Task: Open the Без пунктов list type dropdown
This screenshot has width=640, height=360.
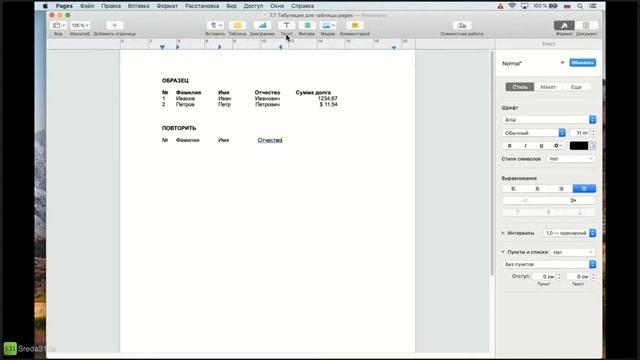Action: point(549,264)
